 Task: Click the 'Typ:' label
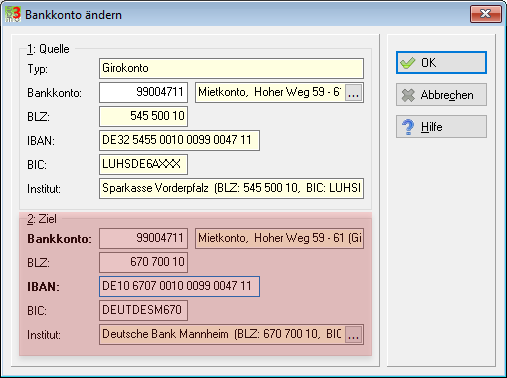[37, 69]
